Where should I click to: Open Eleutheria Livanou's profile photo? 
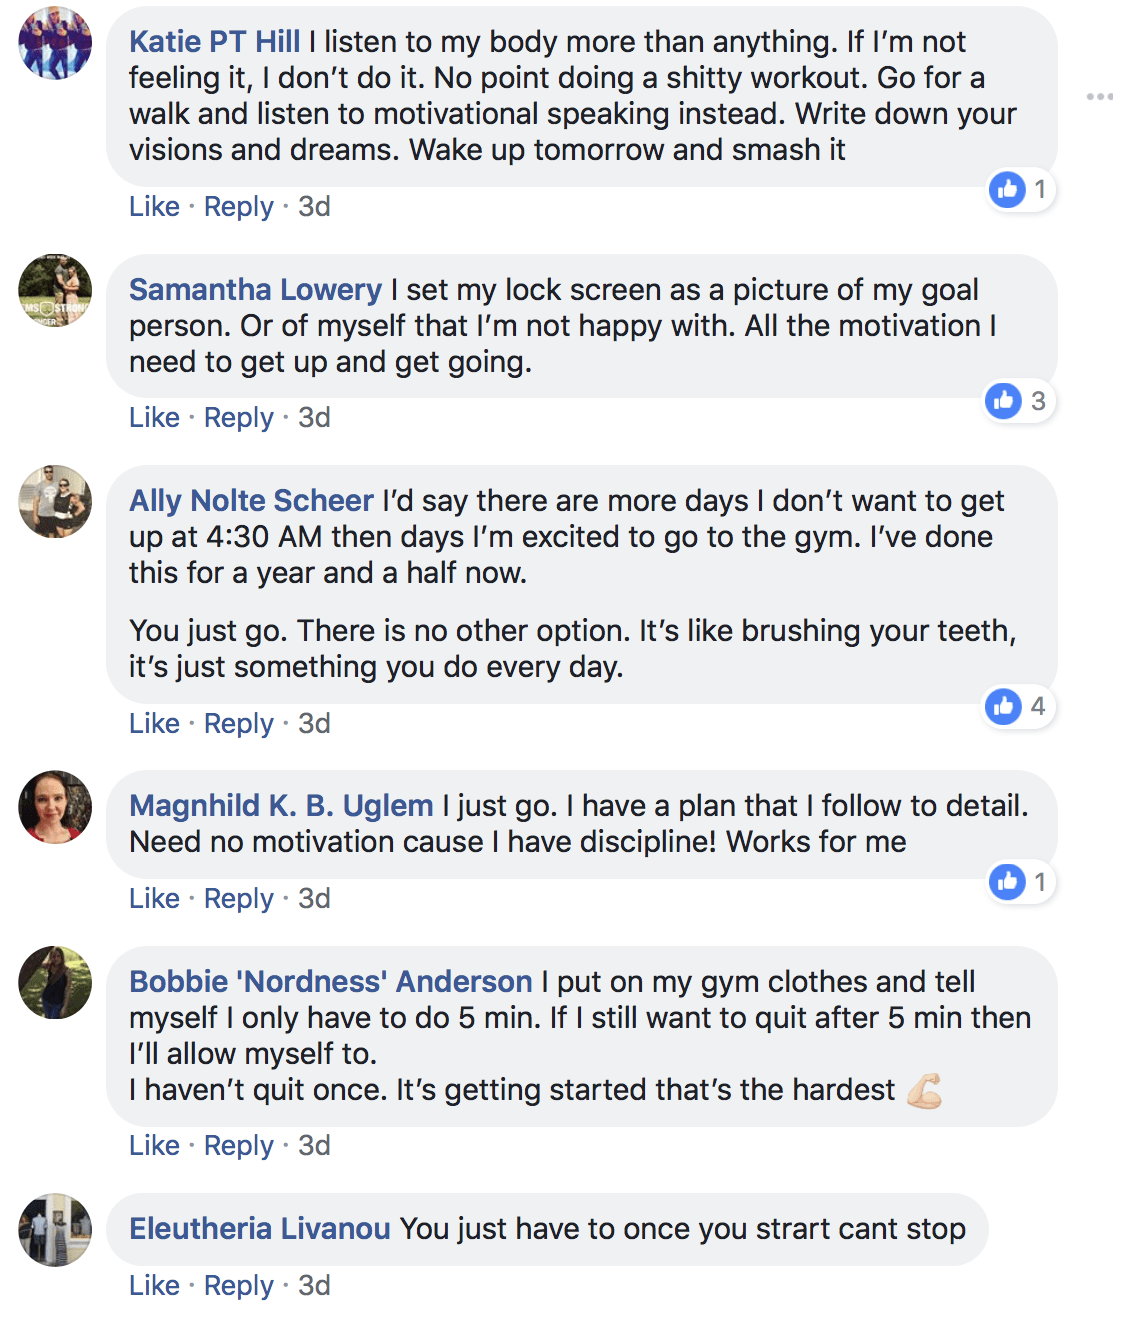[x=55, y=1230]
